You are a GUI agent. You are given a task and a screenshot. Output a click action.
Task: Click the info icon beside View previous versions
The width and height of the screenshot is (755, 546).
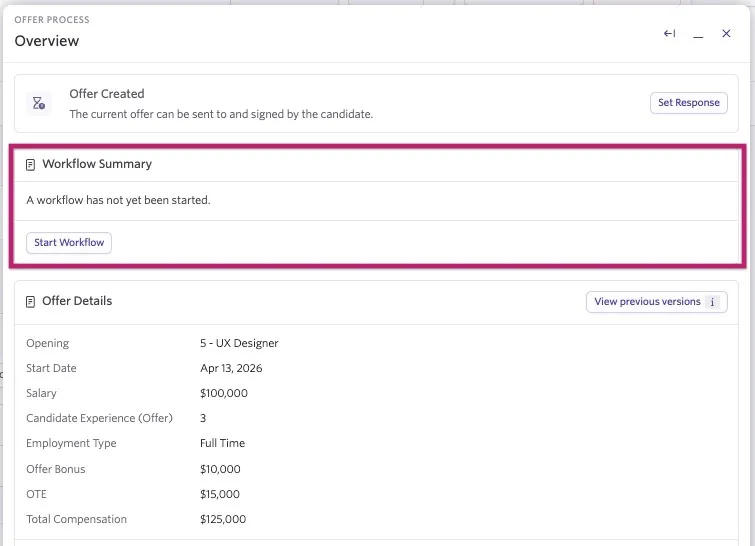click(712, 302)
